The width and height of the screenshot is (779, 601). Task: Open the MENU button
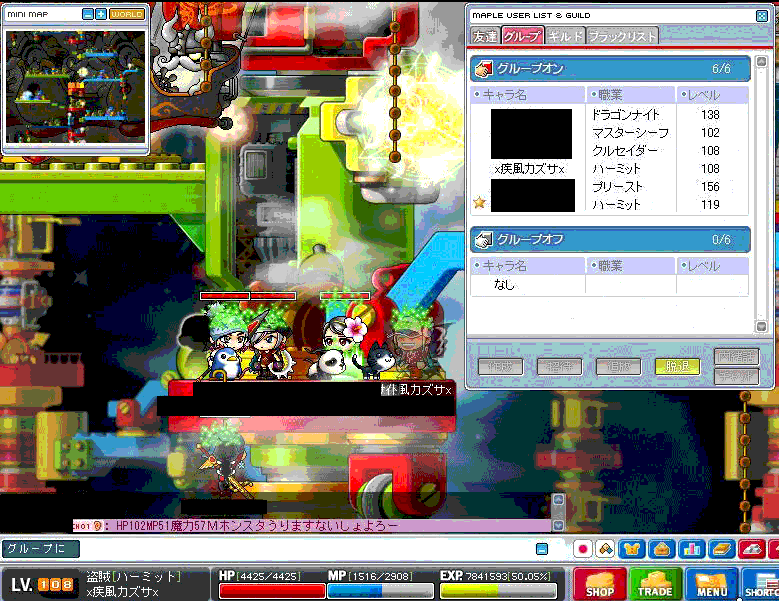(x=711, y=584)
